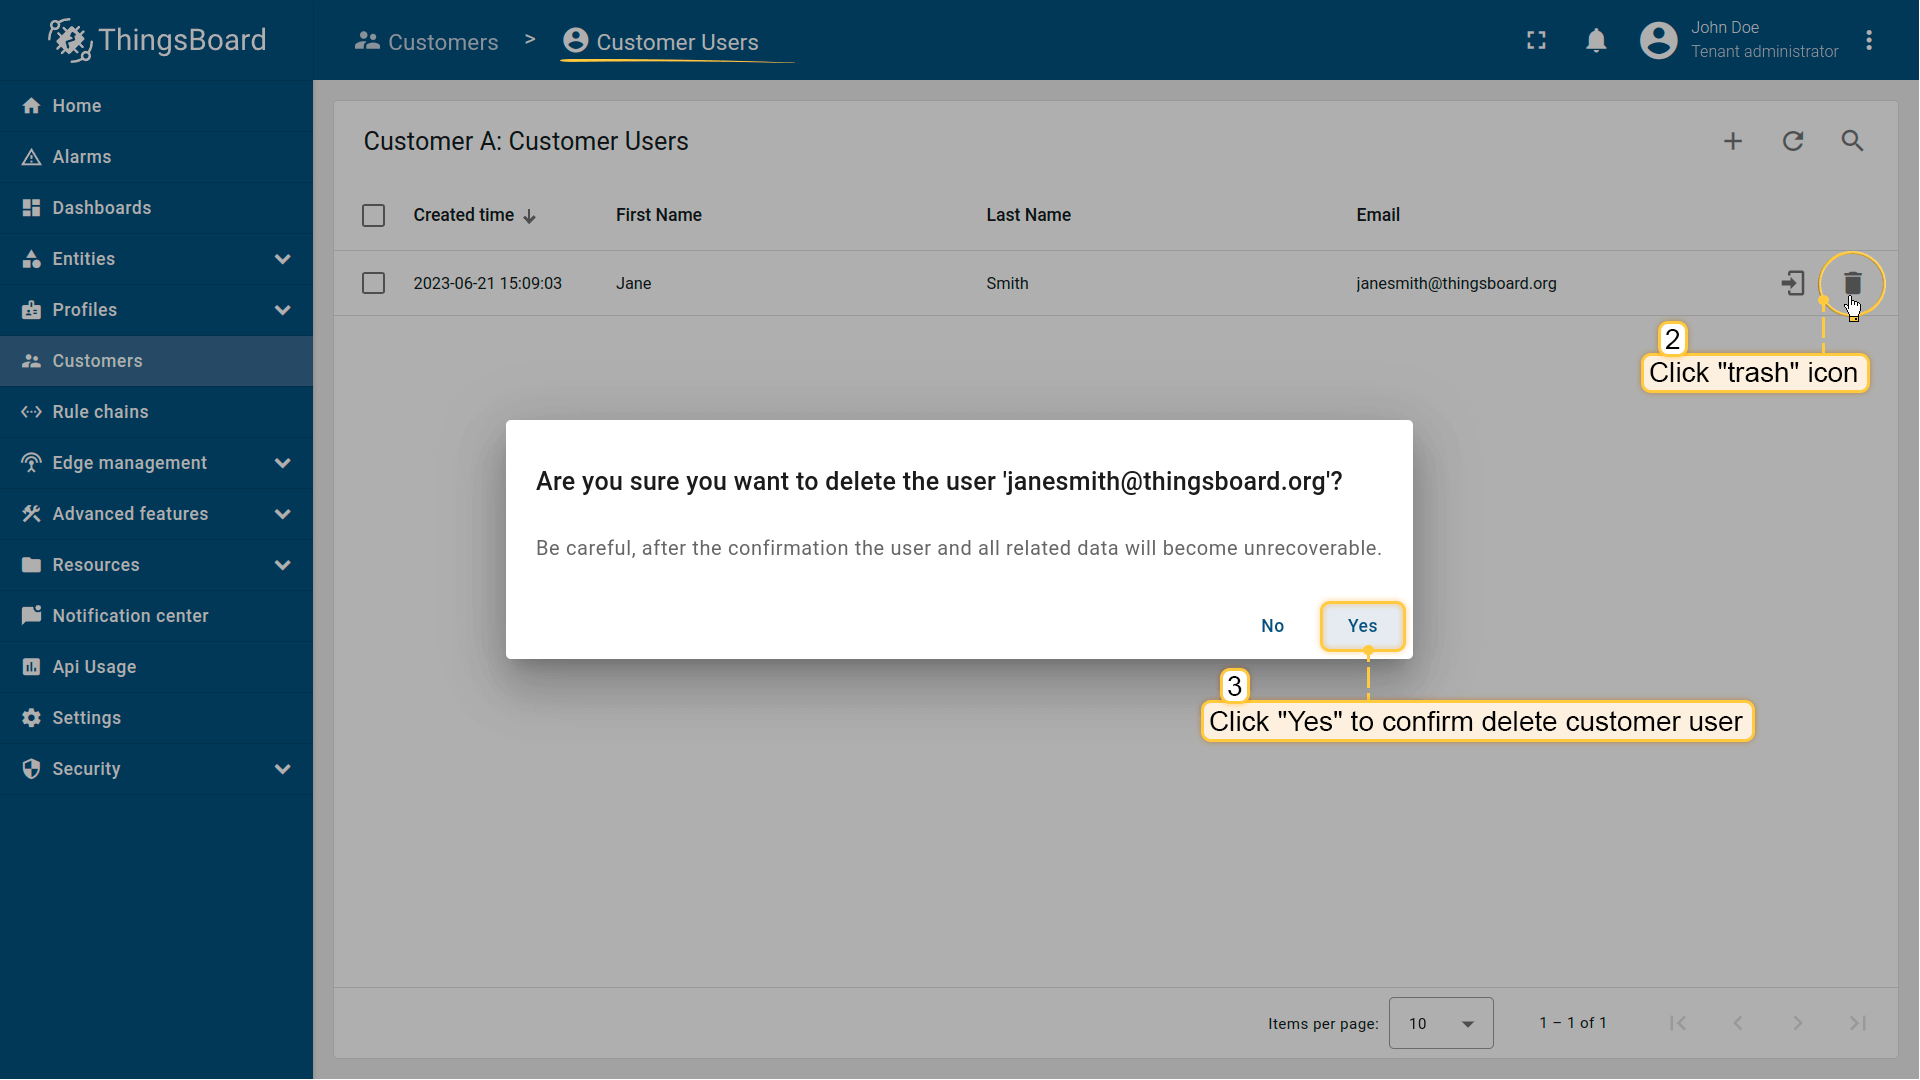Open the search icon in table header
The width and height of the screenshot is (1920, 1080).
1852,141
